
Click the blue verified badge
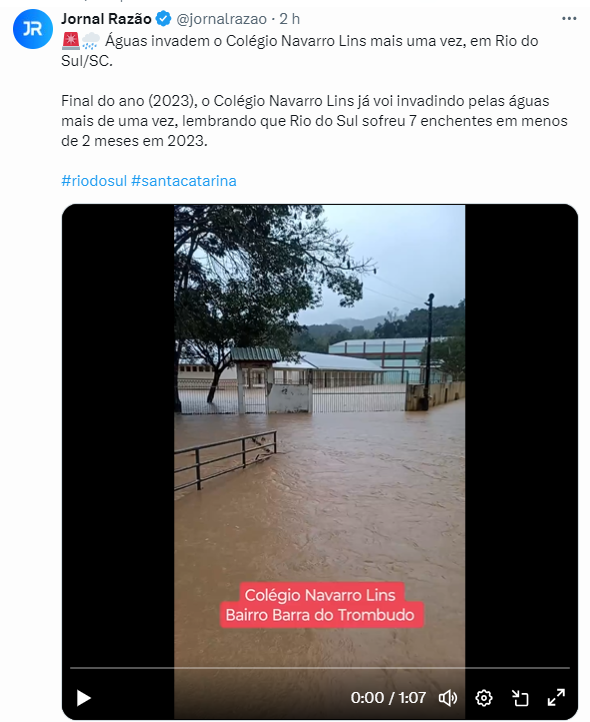(x=164, y=19)
